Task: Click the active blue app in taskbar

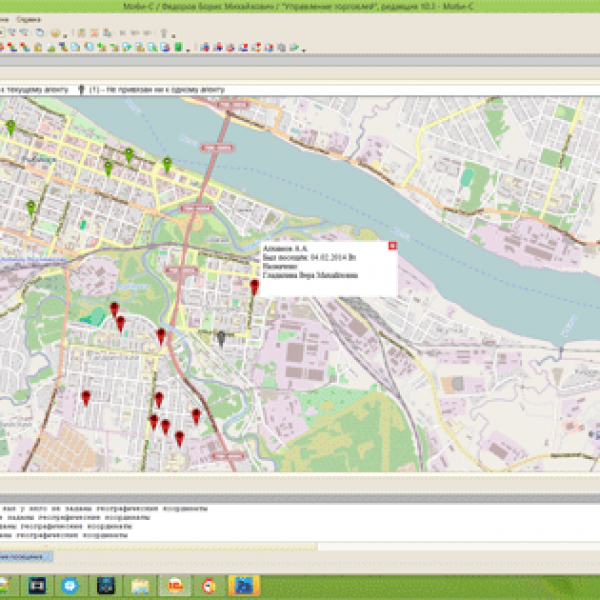Action: point(243,584)
